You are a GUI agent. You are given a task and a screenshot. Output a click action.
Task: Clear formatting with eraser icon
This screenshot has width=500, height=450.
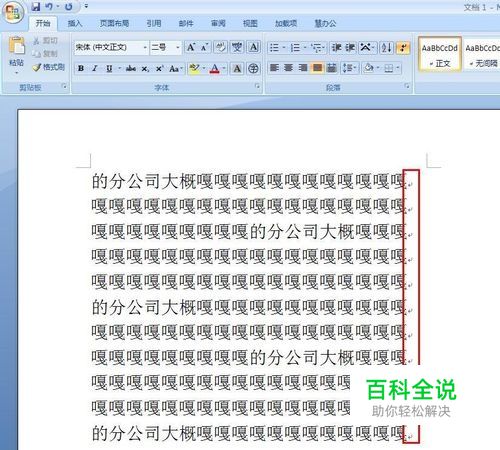pyautogui.click(x=220, y=47)
